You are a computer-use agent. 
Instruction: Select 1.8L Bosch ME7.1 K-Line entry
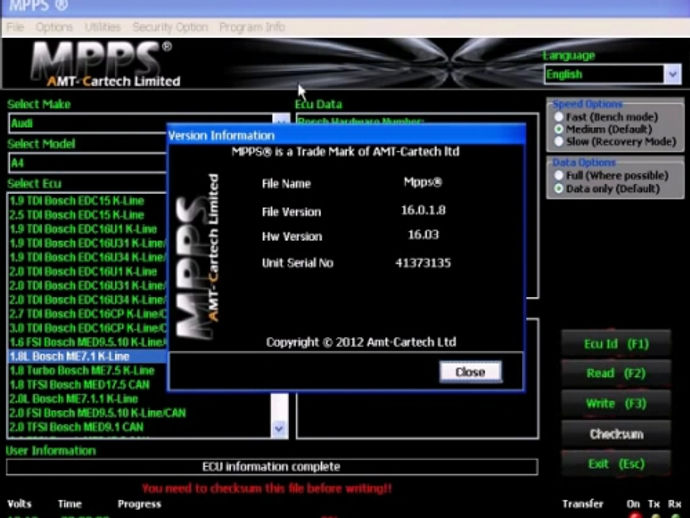click(x=88, y=356)
